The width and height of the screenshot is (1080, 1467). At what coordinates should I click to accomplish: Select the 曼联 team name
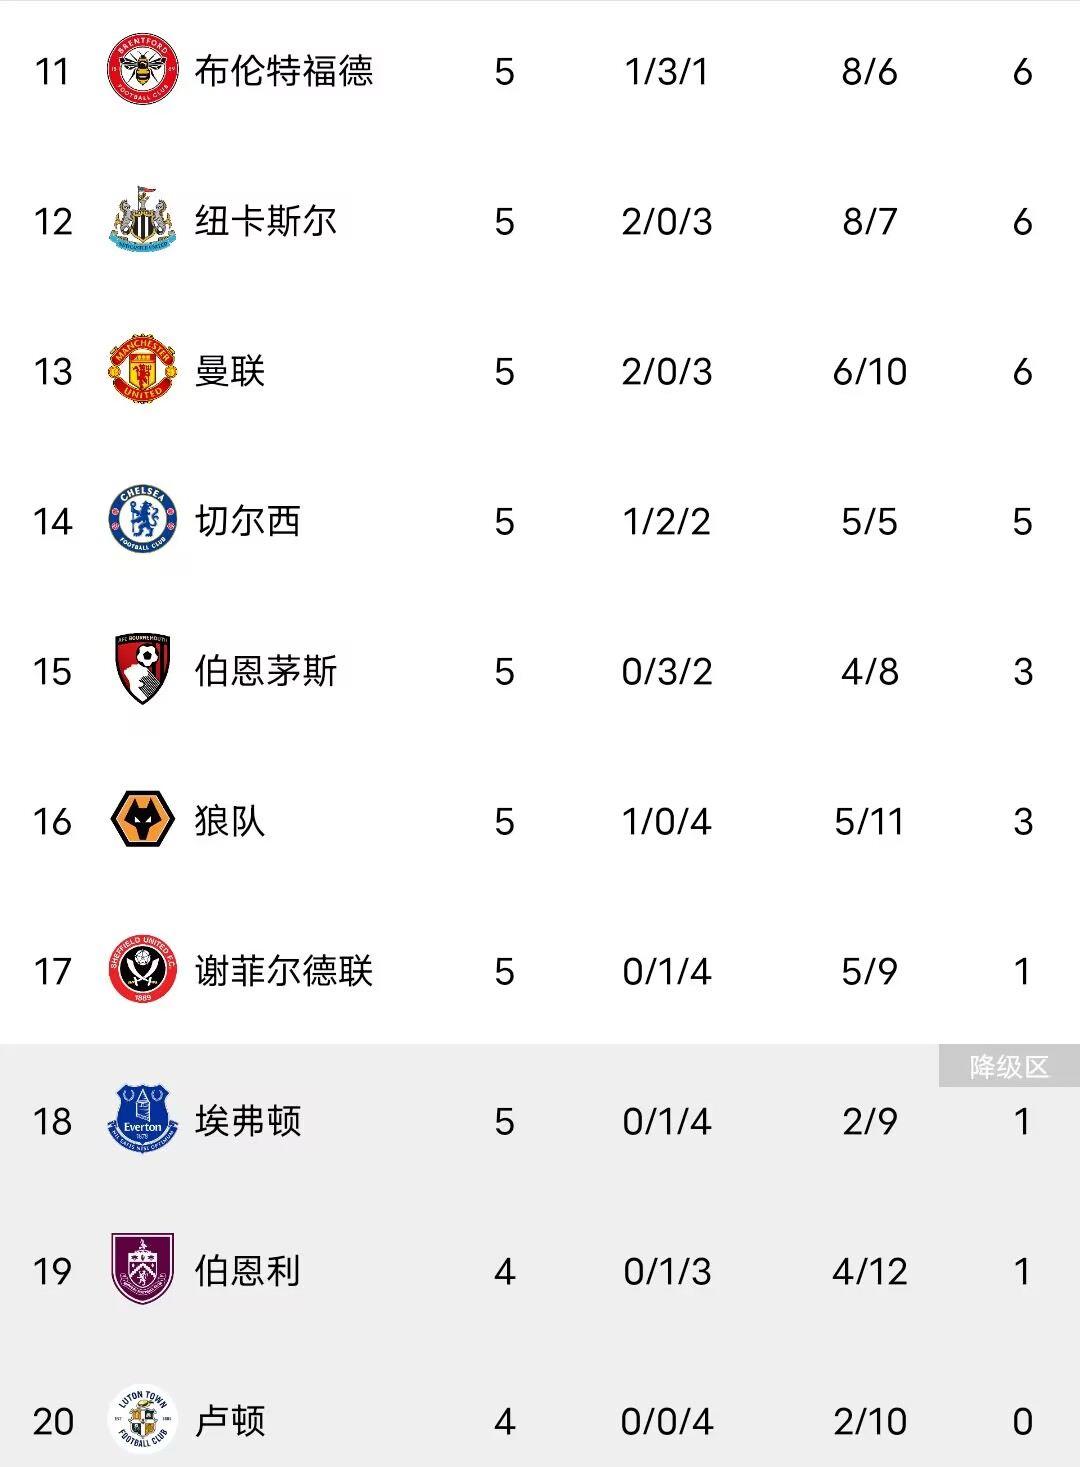click(x=230, y=371)
